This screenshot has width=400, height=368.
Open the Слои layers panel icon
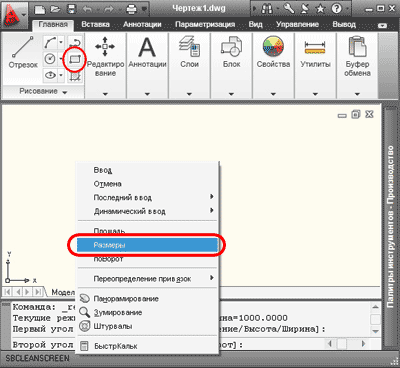189,46
